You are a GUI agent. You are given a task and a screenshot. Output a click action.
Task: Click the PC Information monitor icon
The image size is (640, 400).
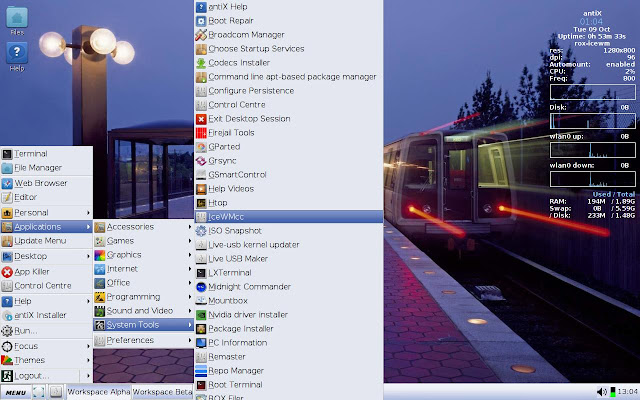pyautogui.click(x=201, y=342)
